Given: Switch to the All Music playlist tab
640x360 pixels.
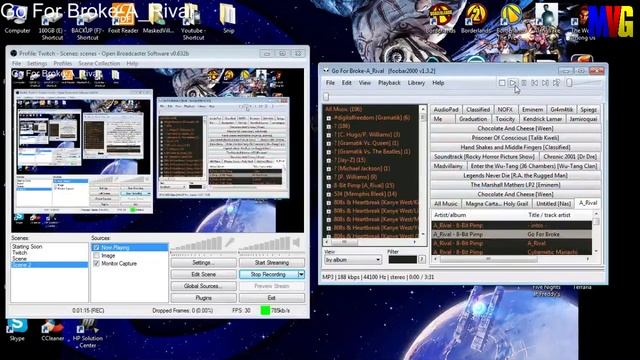Looking at the screenshot, I should [446, 204].
